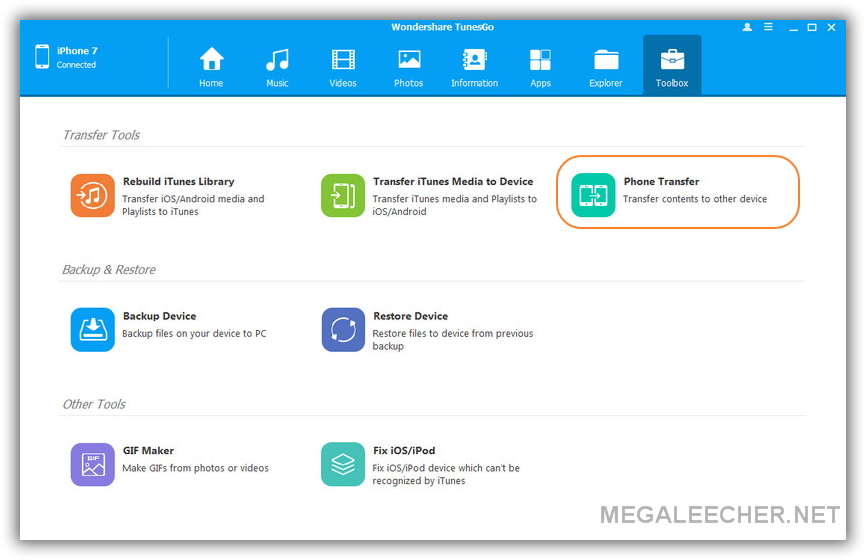Click the Restore Device circular arrows icon
Viewport: 866px width, 560px height.
click(343, 330)
